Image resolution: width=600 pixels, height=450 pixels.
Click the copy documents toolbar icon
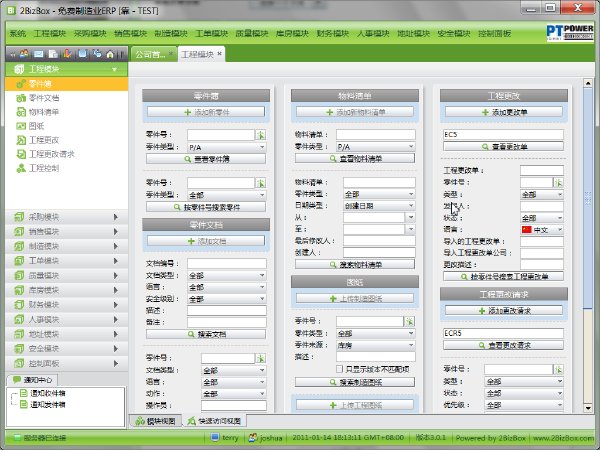[x=53, y=54]
